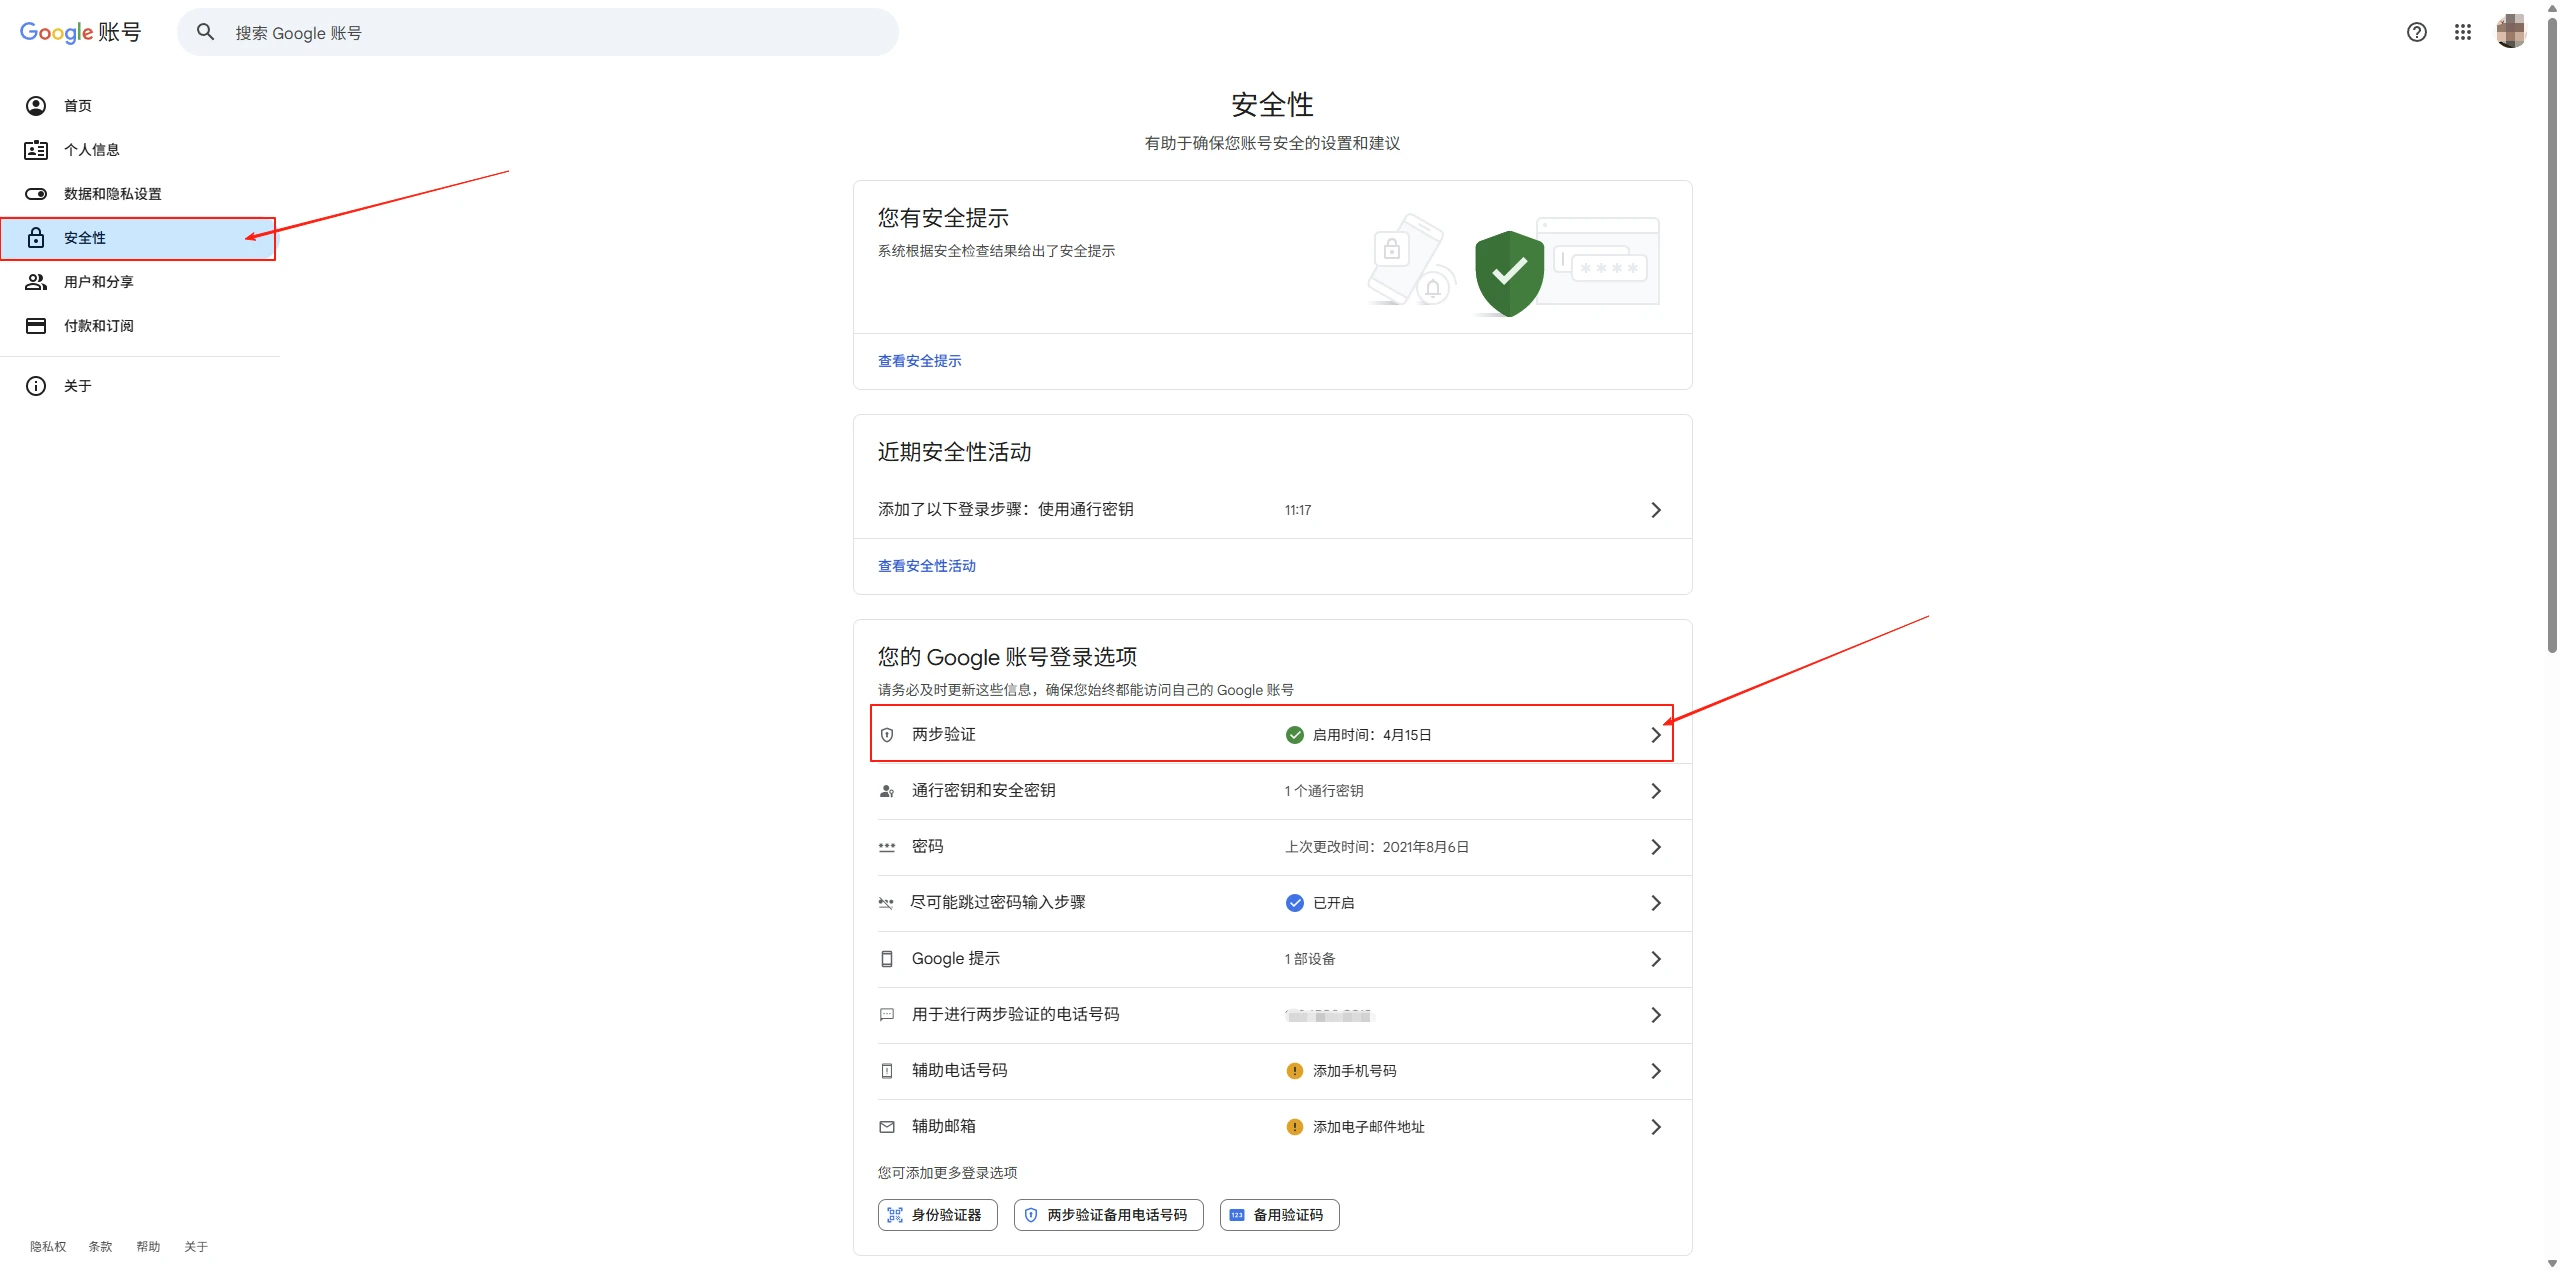The image size is (2560, 1271).
Task: Open 首页 in the sidebar
Action: click(78, 106)
